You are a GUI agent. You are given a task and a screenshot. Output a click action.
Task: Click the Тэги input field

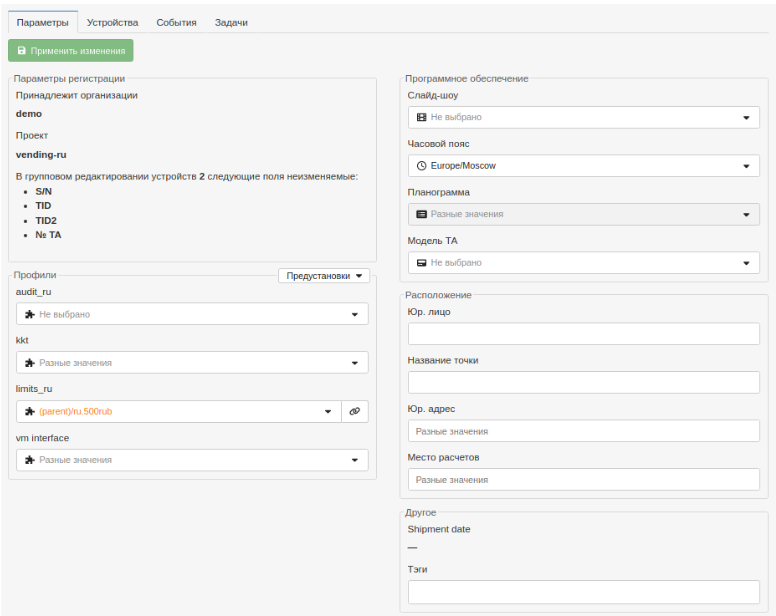click(583, 592)
